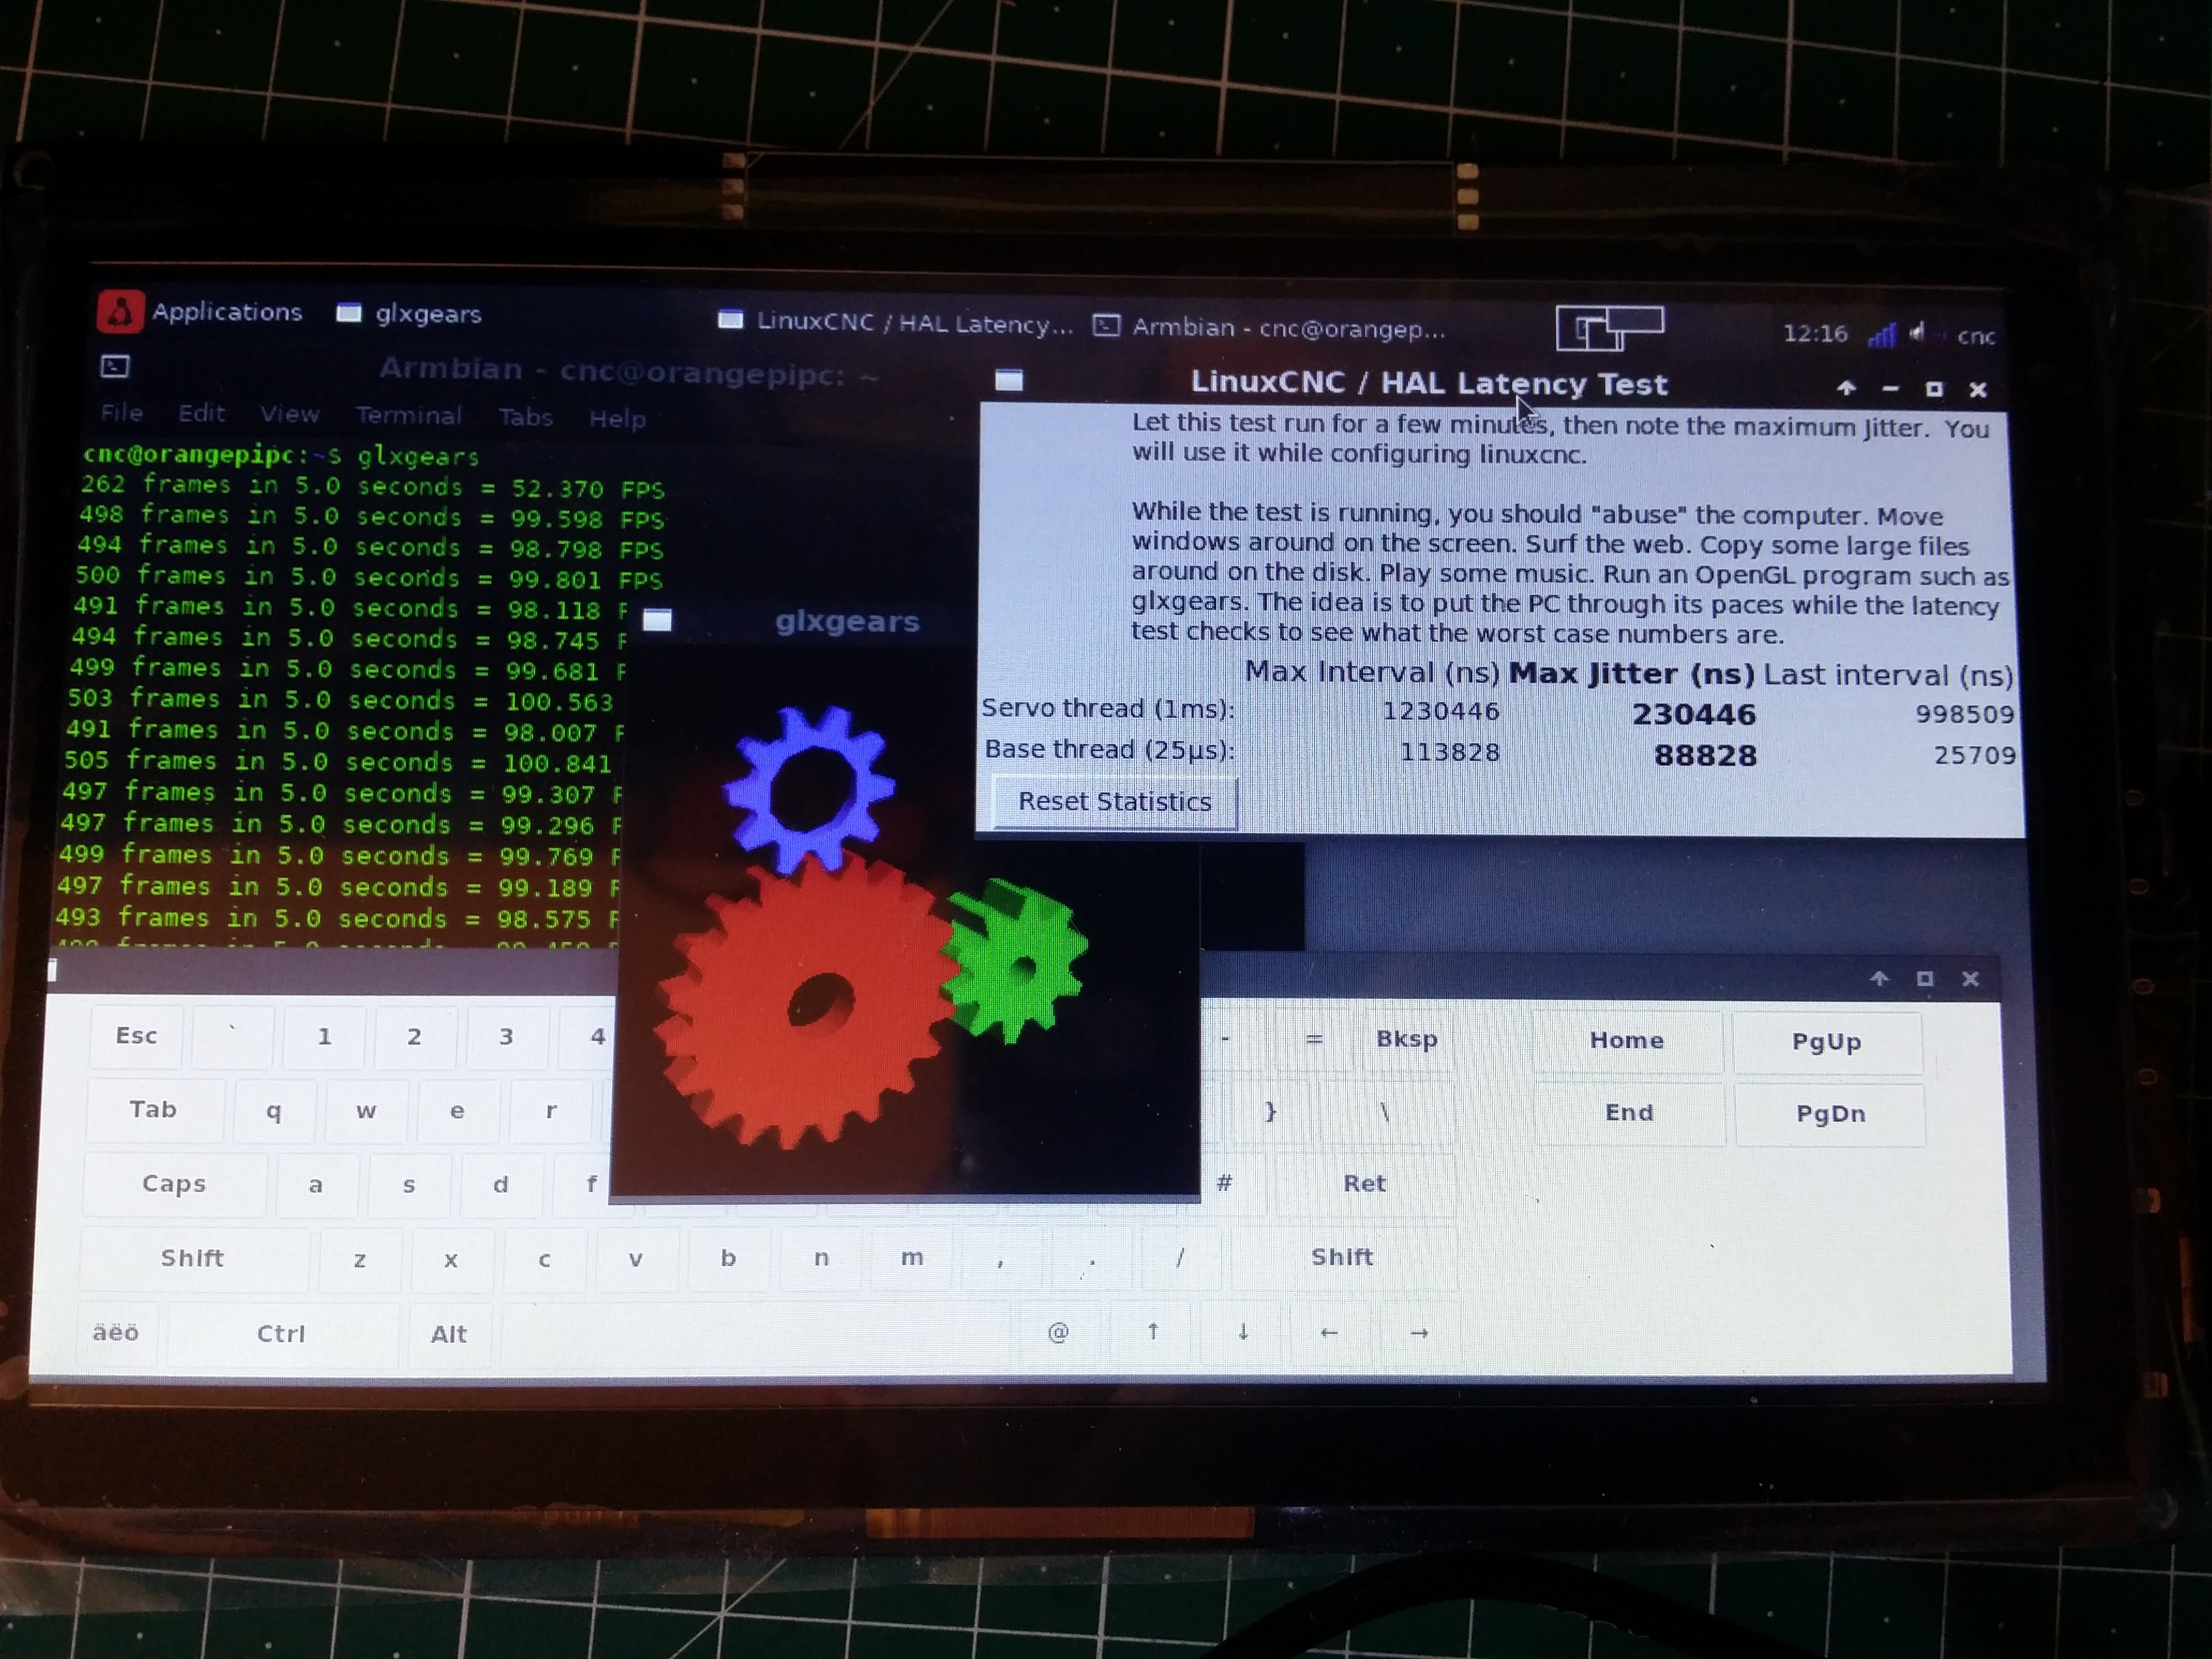Click the volume speaker icon
This screenshot has height=1659, width=2212.
[x=1916, y=333]
